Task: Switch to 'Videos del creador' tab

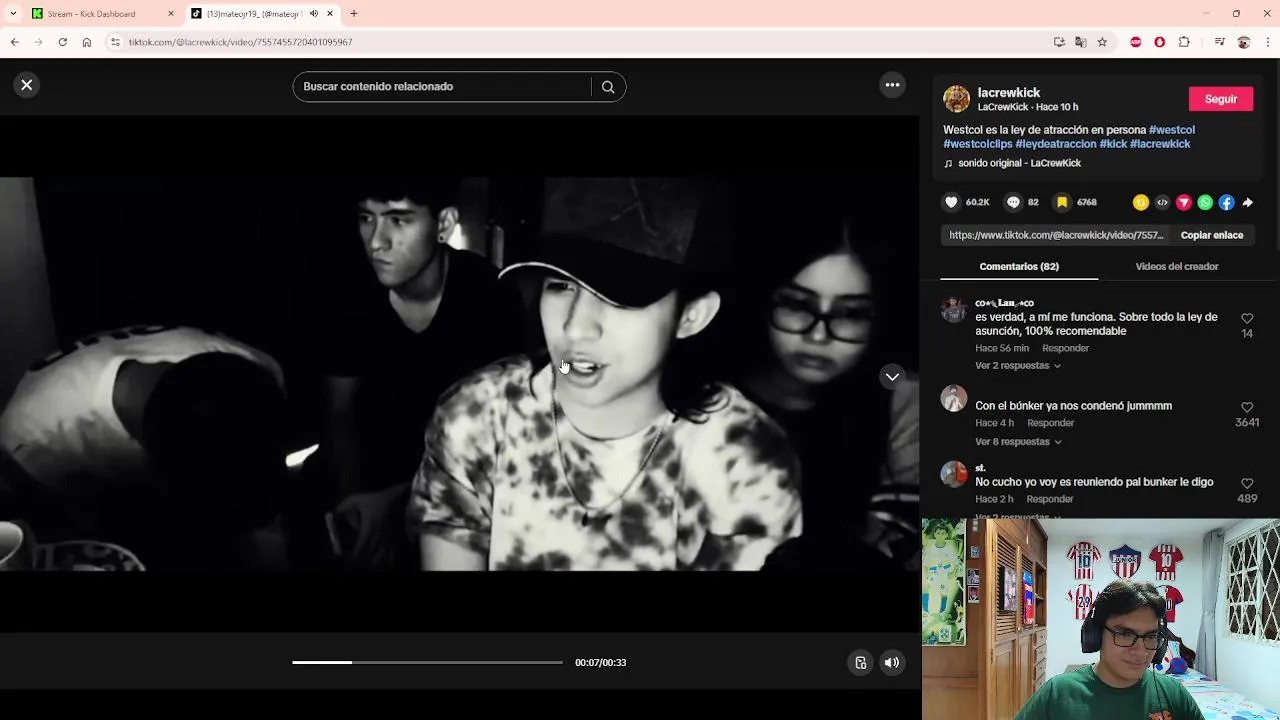Action: (1177, 266)
